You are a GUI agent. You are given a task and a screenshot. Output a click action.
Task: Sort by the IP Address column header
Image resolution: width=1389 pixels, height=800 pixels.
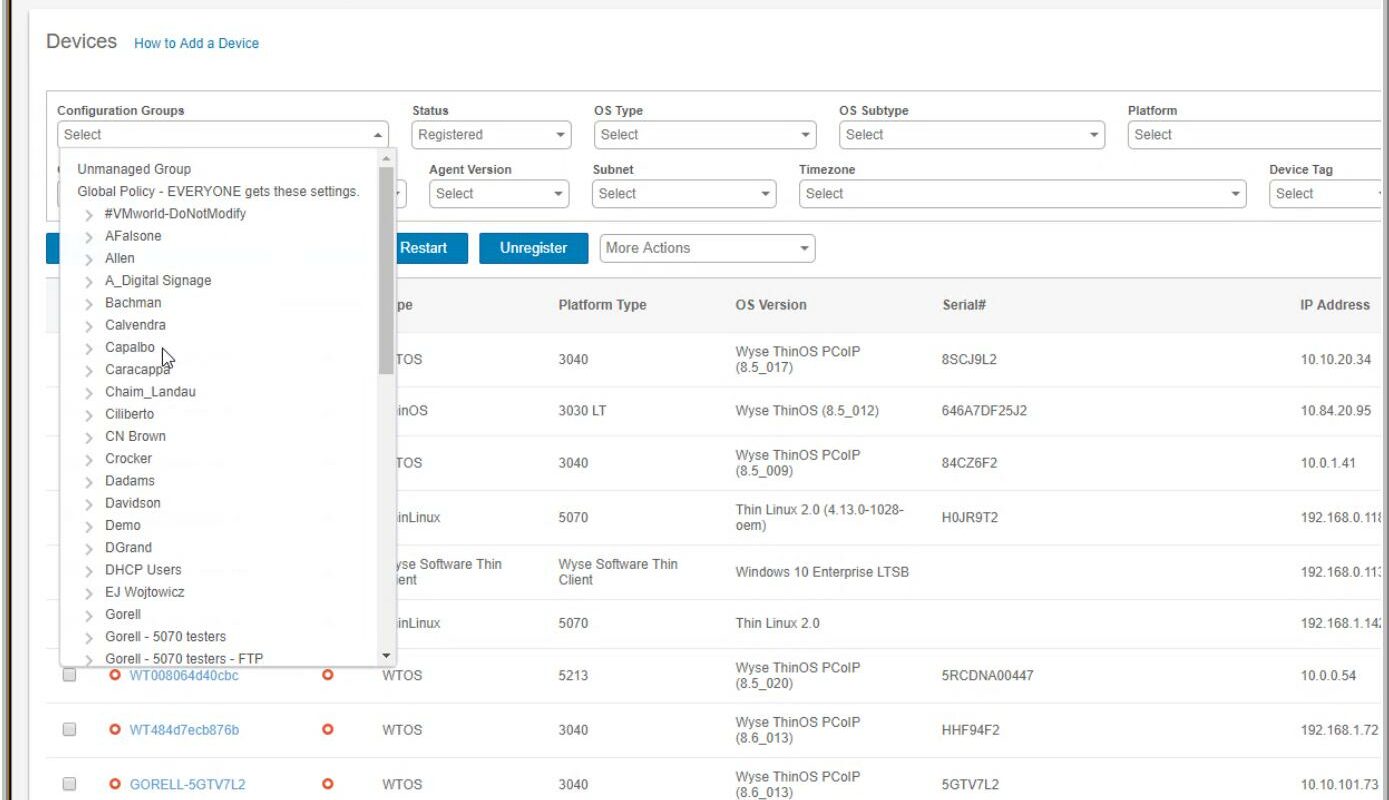coord(1335,305)
